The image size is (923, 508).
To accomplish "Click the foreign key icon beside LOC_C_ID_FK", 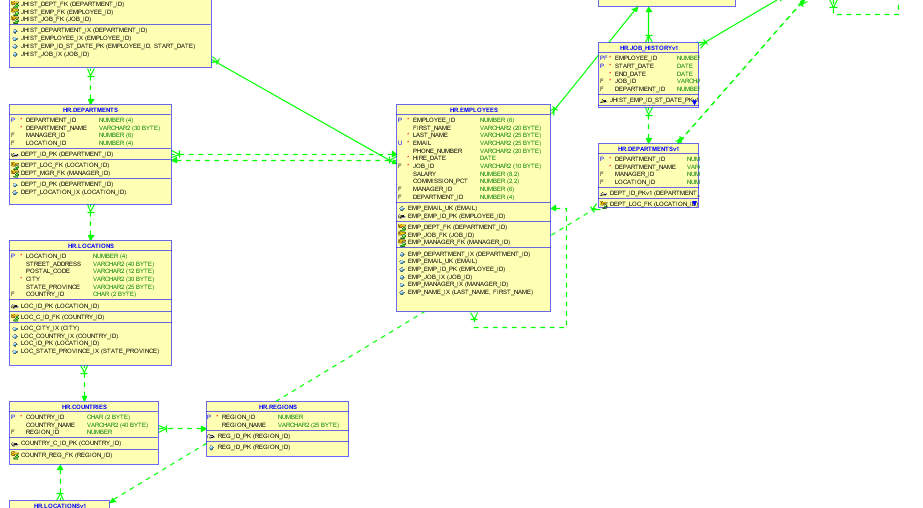I will pyautogui.click(x=15, y=317).
